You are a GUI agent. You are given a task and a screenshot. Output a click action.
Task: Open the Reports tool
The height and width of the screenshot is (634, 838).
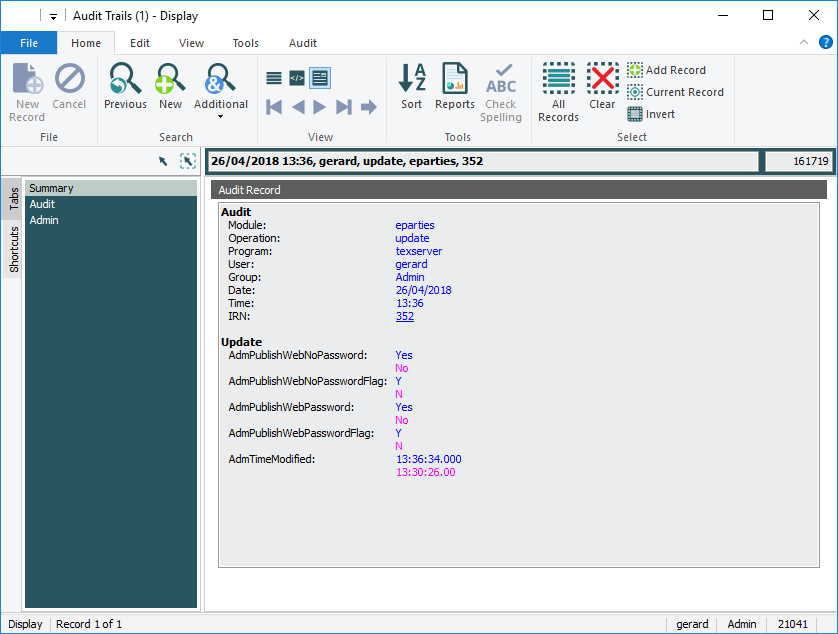[x=455, y=86]
